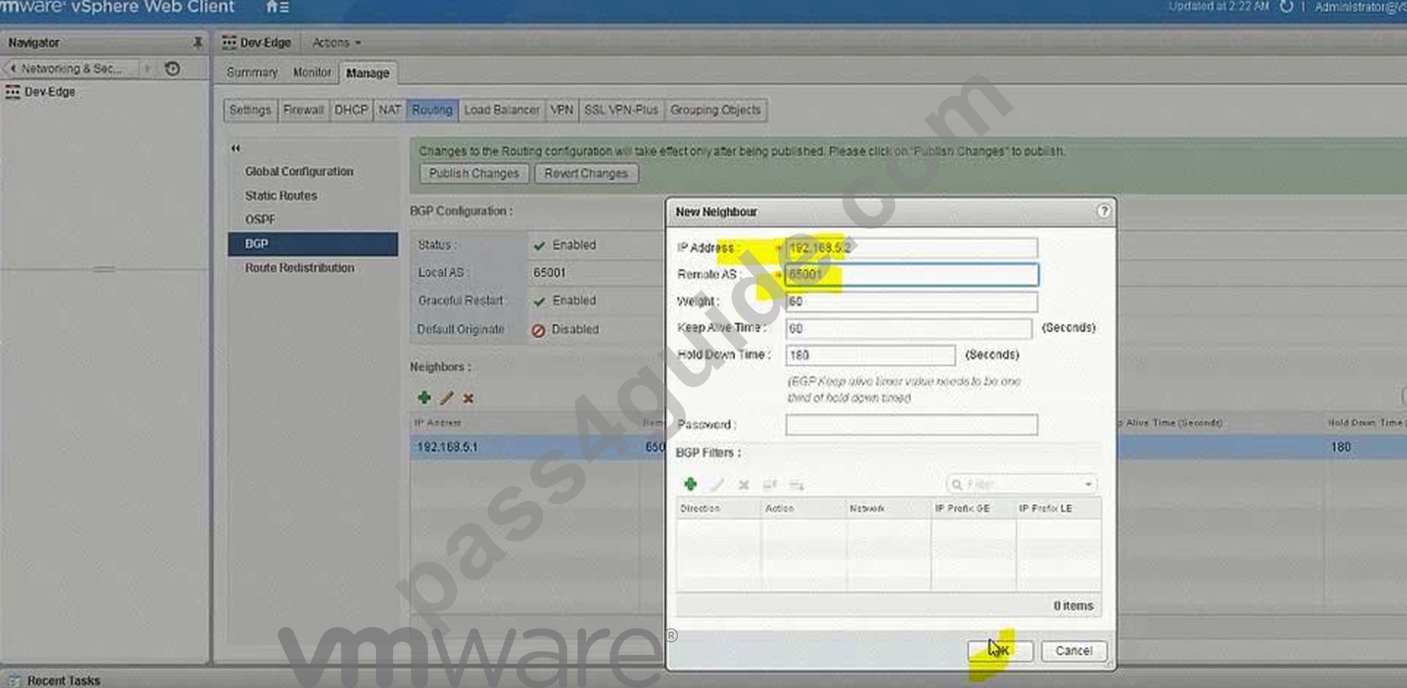Open the SSL VPN-Plus sub-tab
The width and height of the screenshot is (1407, 688).
coord(622,110)
